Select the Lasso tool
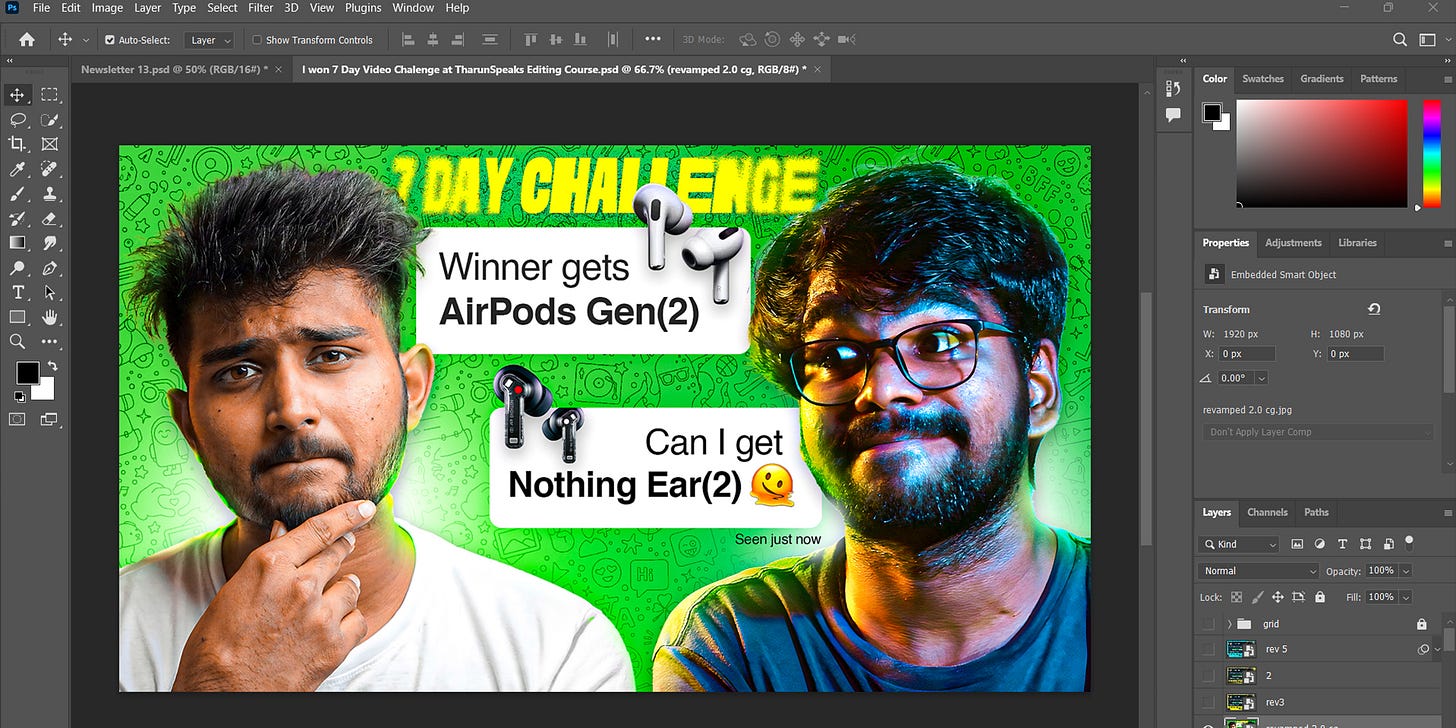Image resolution: width=1456 pixels, height=728 pixels. (18, 120)
